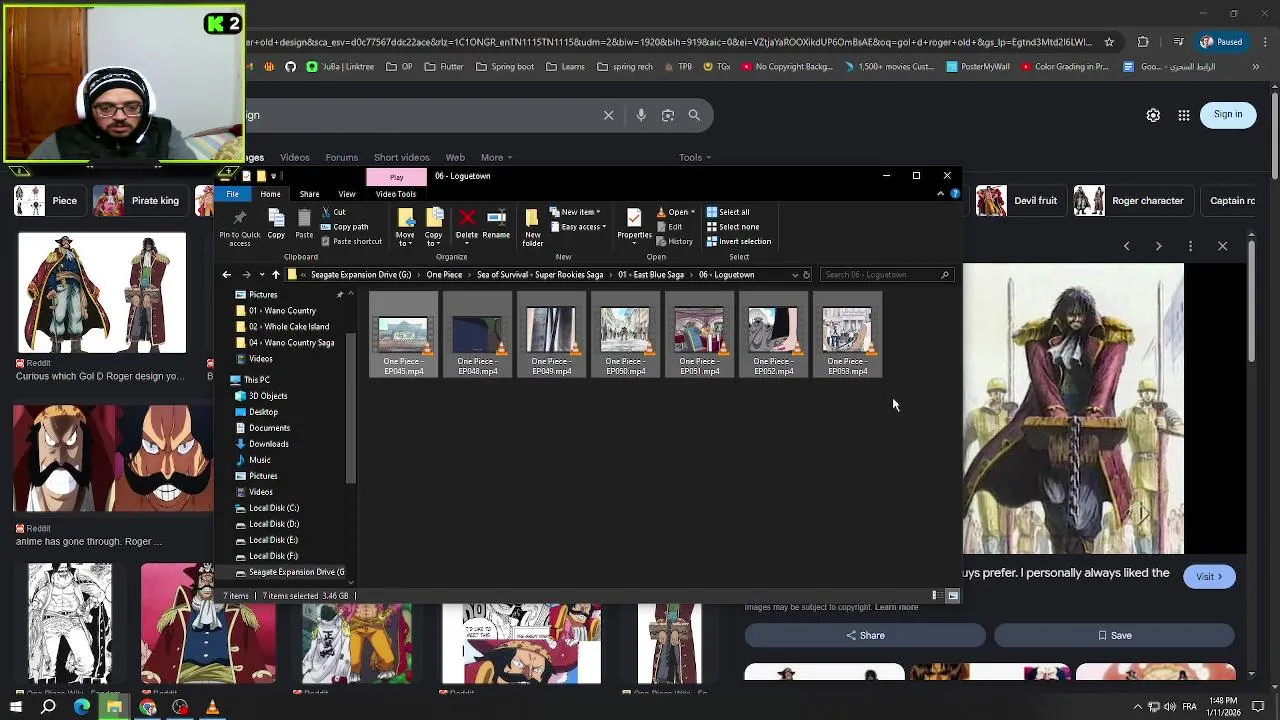Click Edit in the Open group
This screenshot has height=720, width=1280.
click(670, 227)
